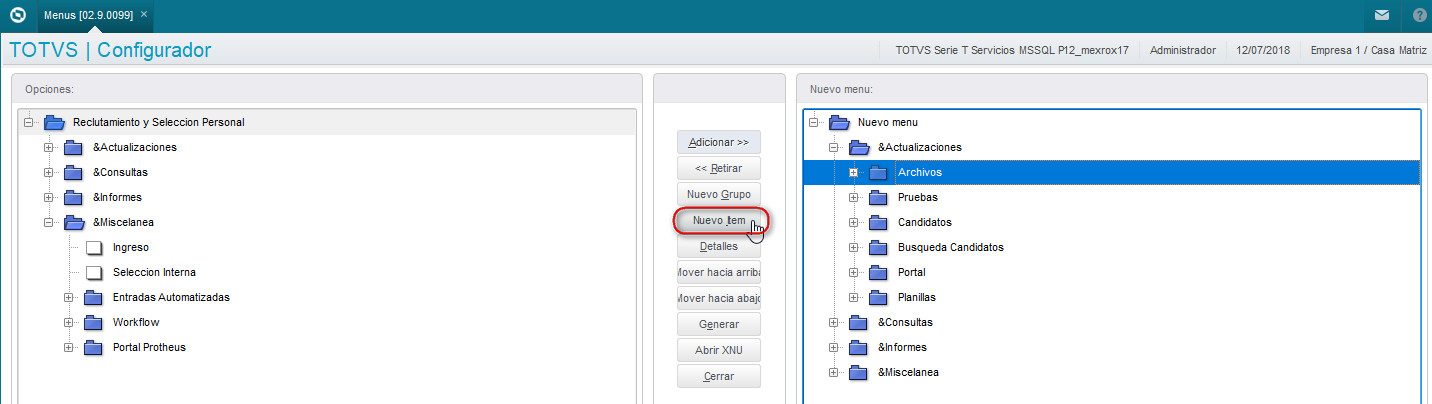Click Mover hacia abajo button
Image resolution: width=1432 pixels, height=404 pixels.
coord(719,298)
